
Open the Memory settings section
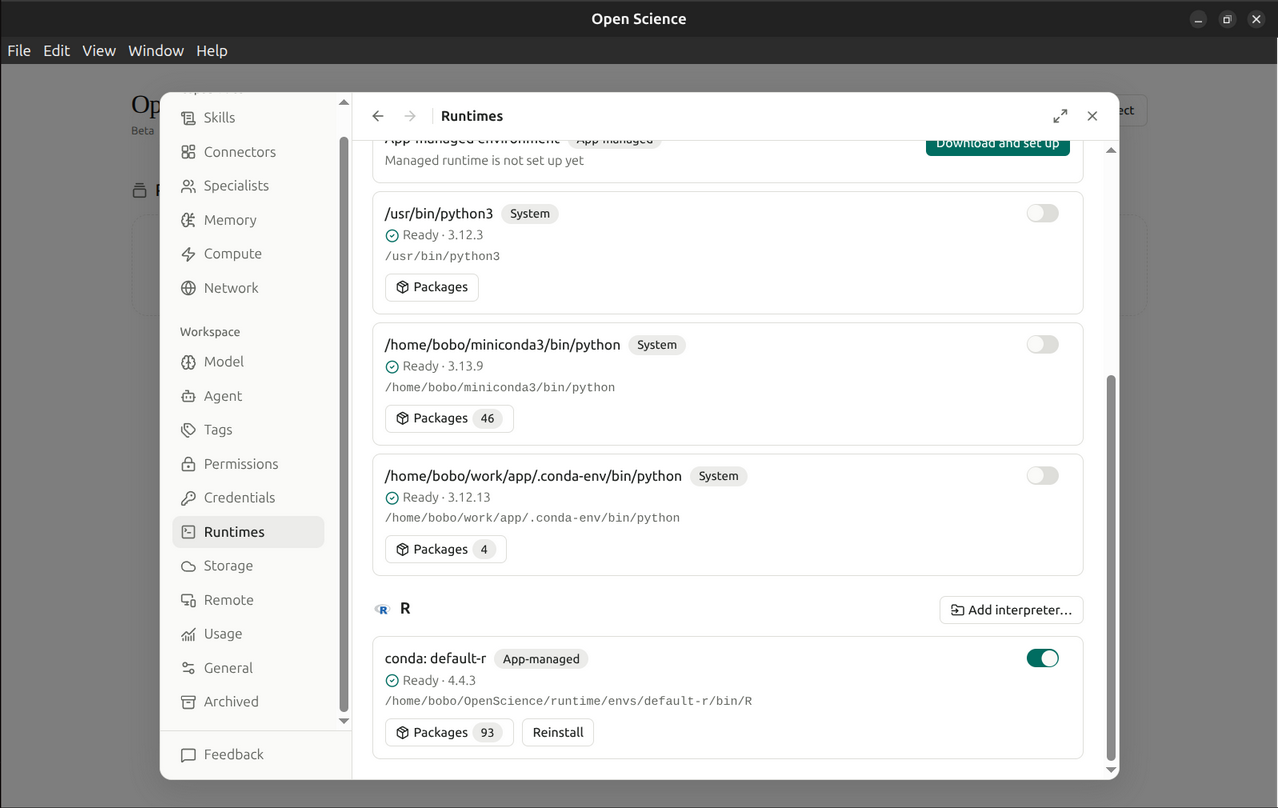248,220
